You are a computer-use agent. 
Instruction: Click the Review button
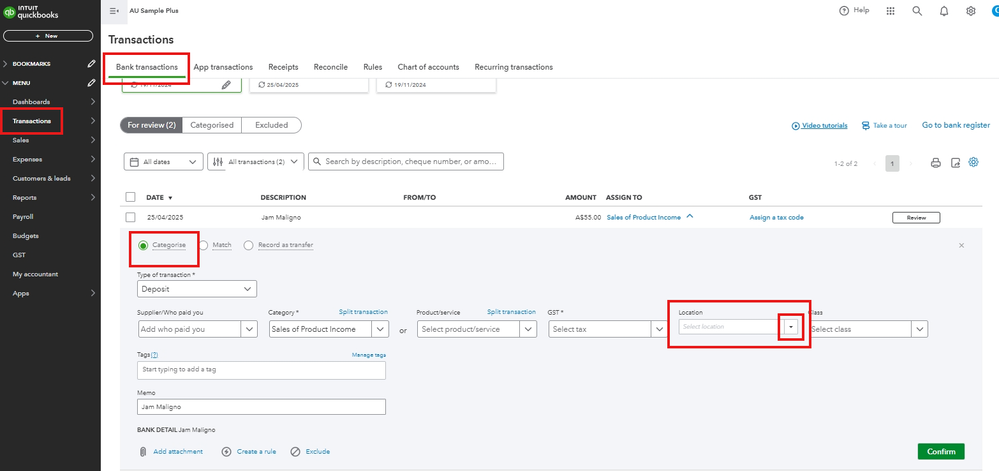pyautogui.click(x=916, y=218)
